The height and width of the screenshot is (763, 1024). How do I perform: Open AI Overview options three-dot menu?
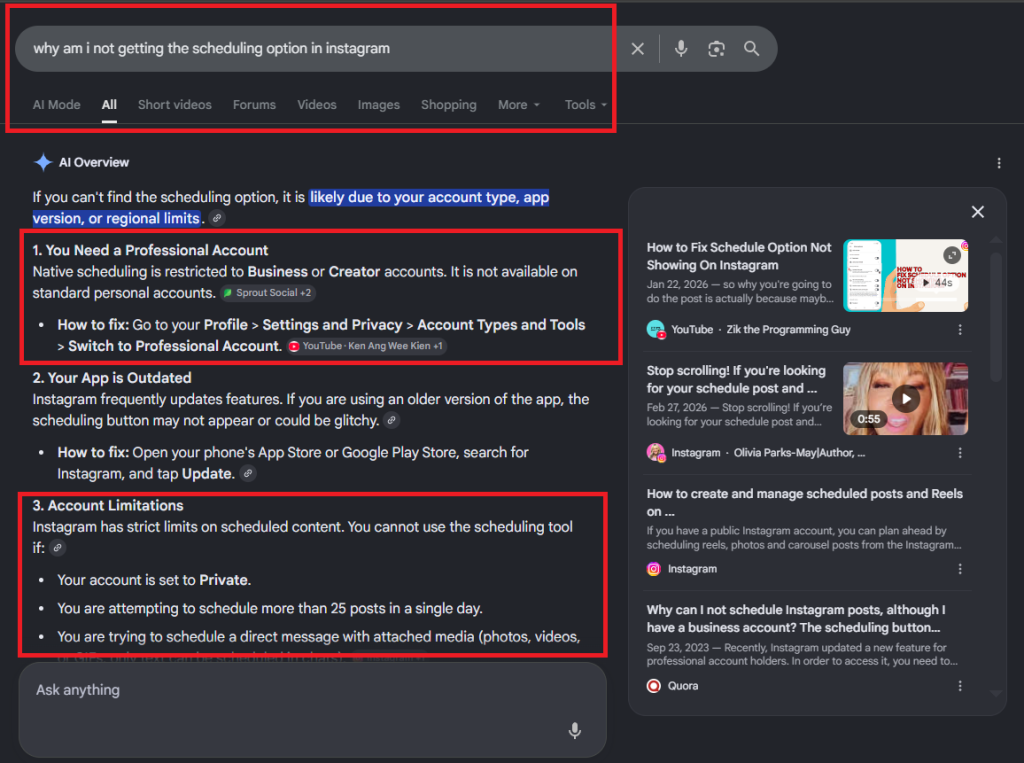[x=999, y=163]
